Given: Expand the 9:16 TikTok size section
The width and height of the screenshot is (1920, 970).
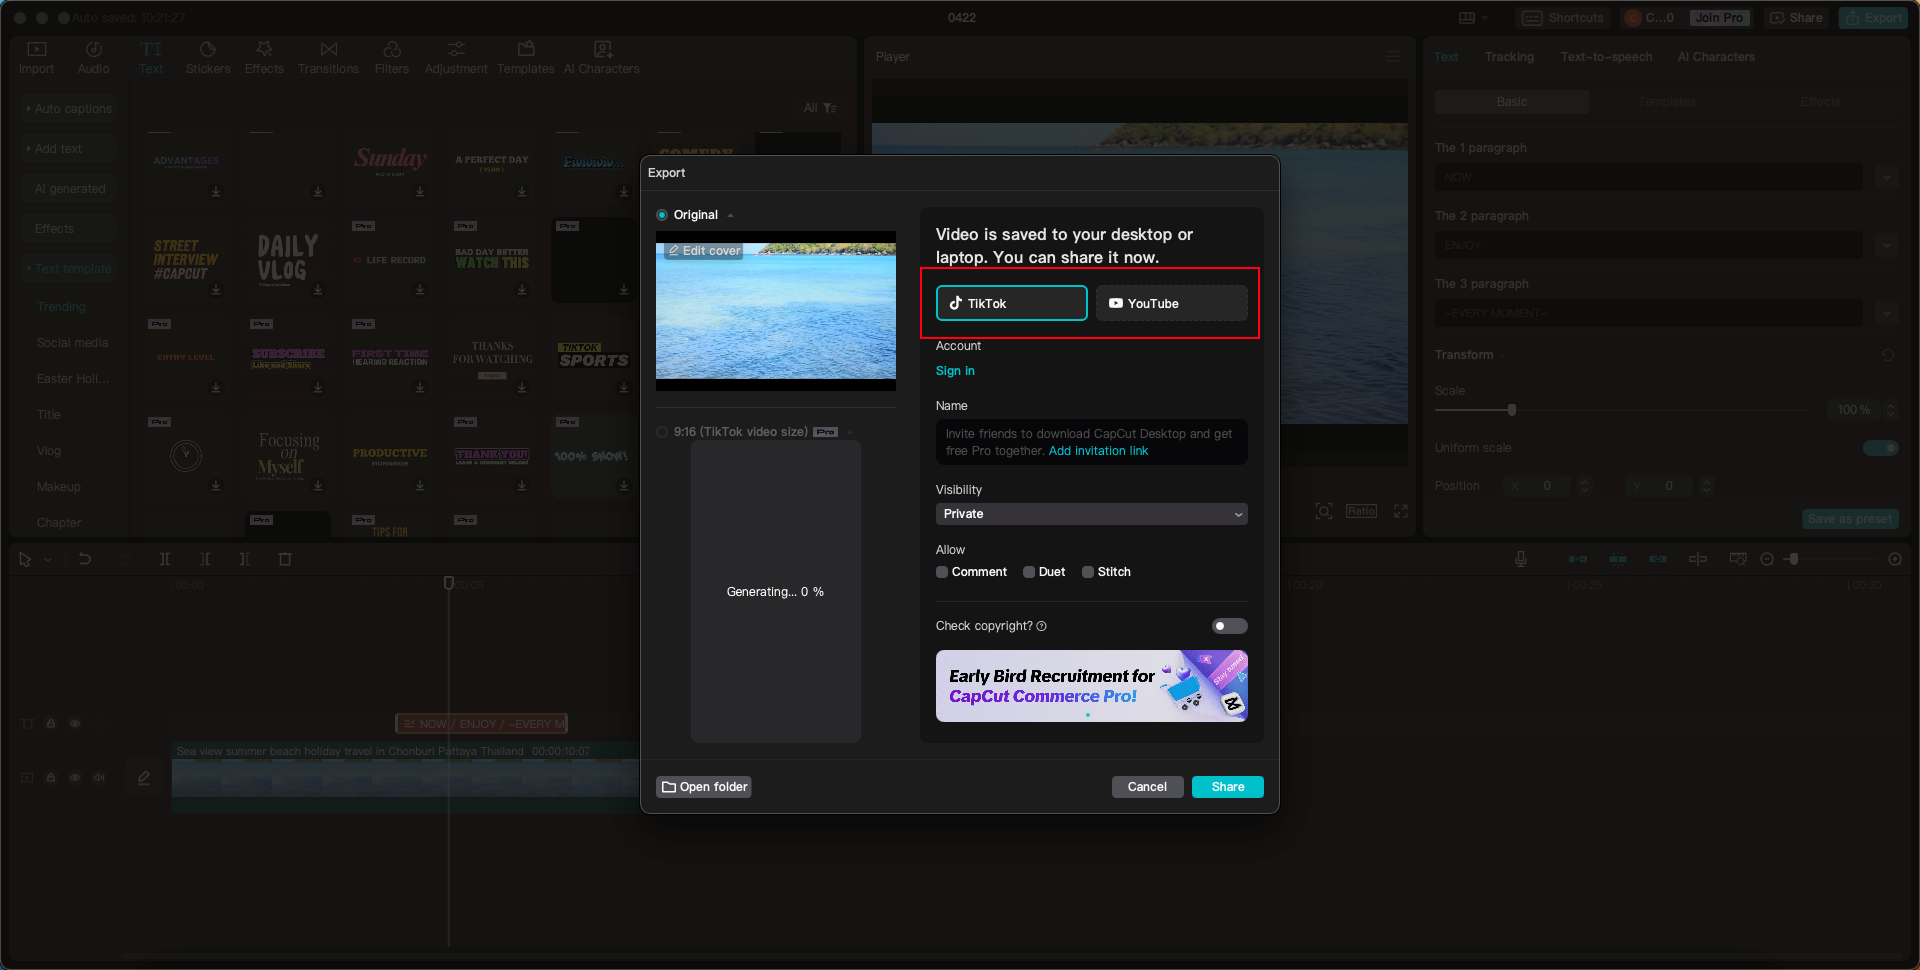Looking at the screenshot, I should 850,432.
